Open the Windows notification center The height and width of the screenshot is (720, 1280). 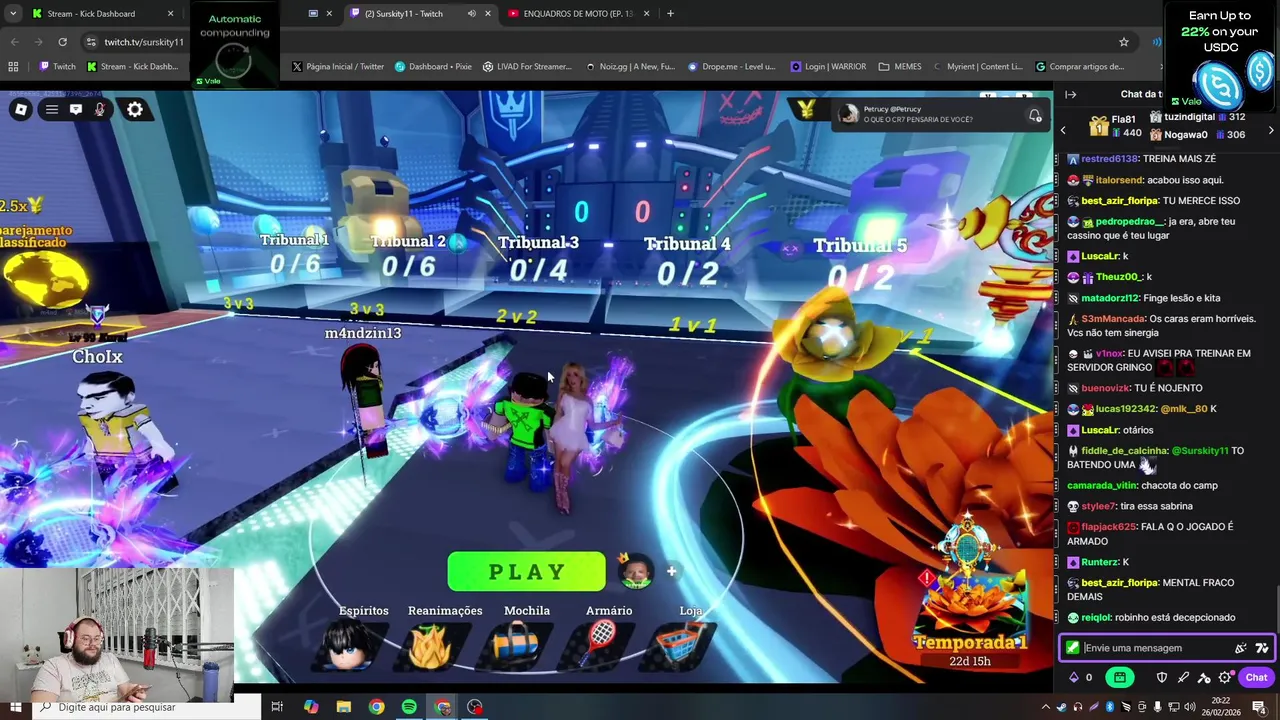click(x=1259, y=707)
